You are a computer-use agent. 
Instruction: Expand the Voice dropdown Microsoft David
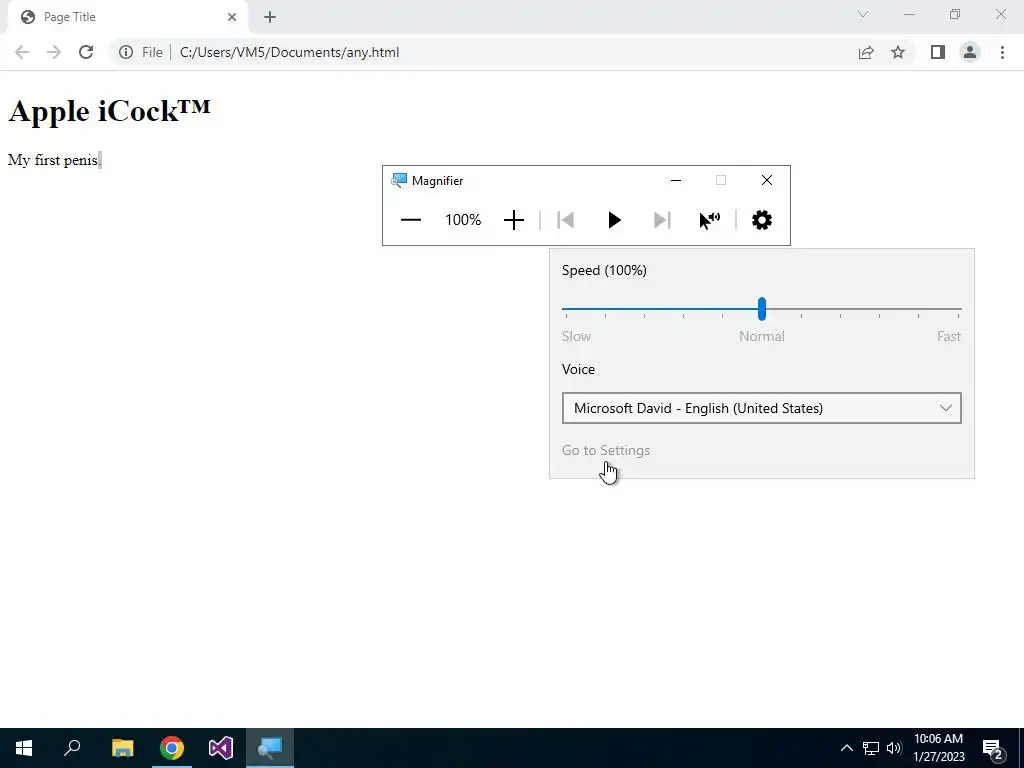761,408
